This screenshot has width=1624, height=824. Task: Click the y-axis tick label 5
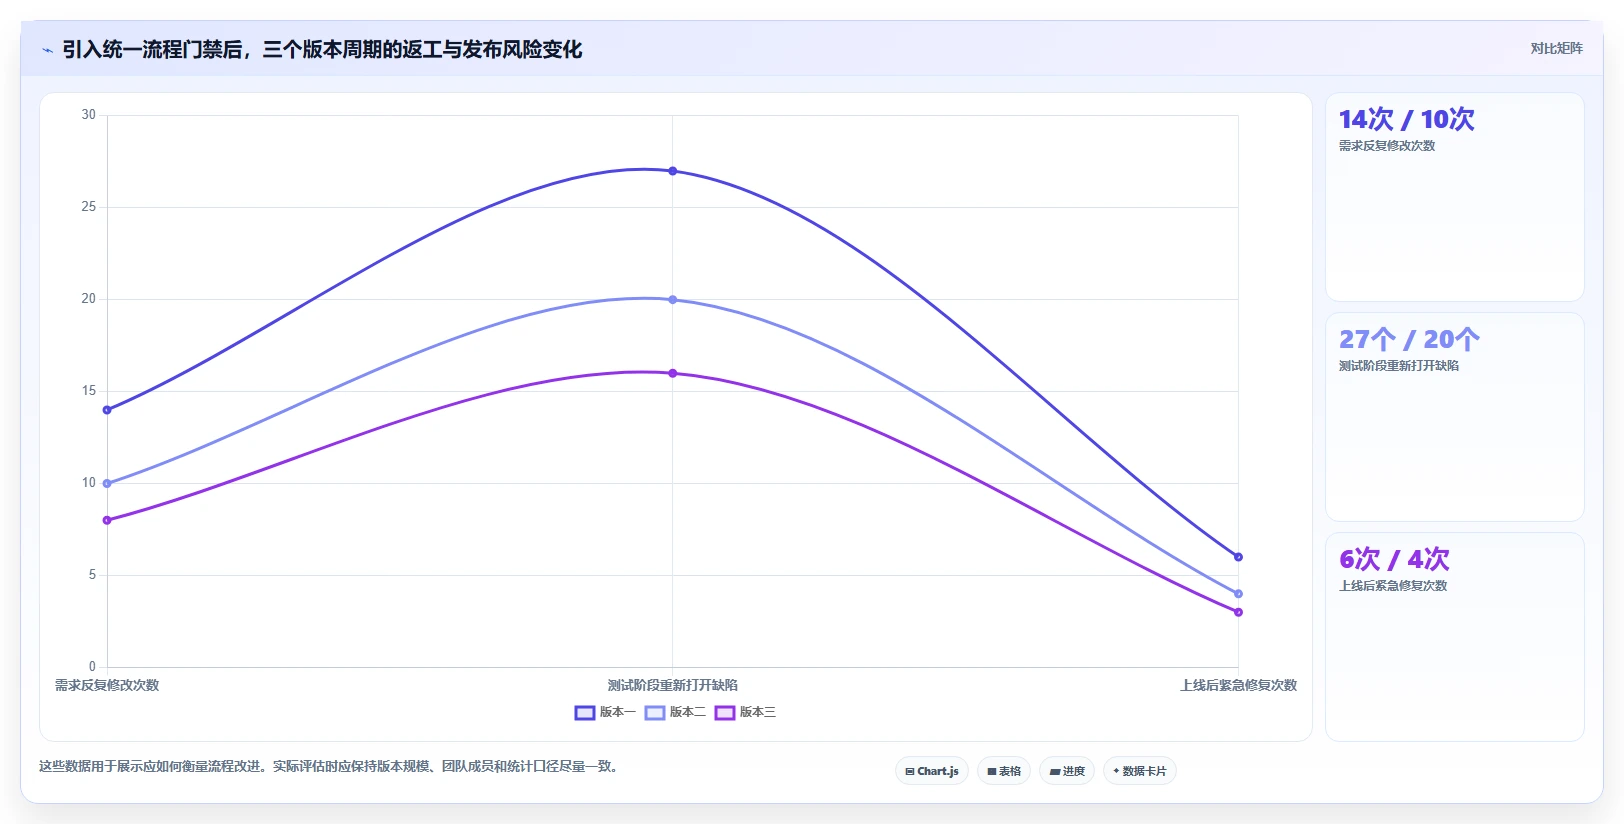(92, 575)
